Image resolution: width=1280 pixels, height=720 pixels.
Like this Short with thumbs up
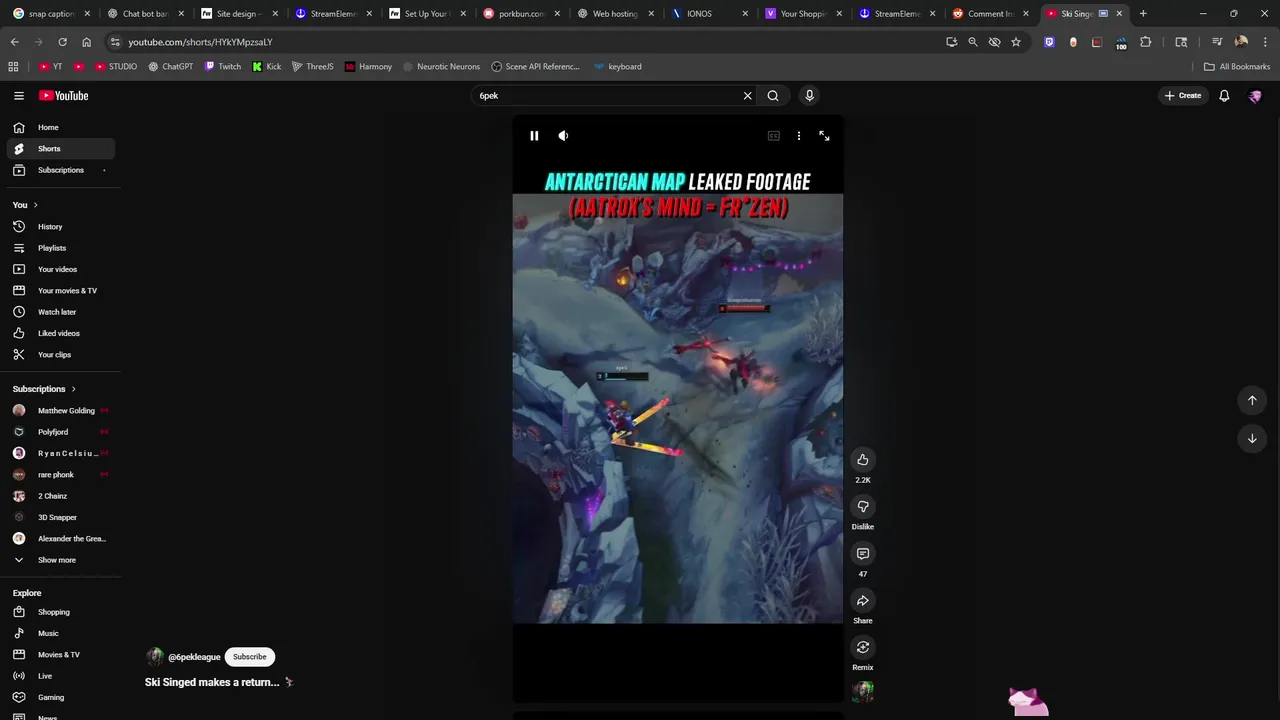pyautogui.click(x=863, y=459)
